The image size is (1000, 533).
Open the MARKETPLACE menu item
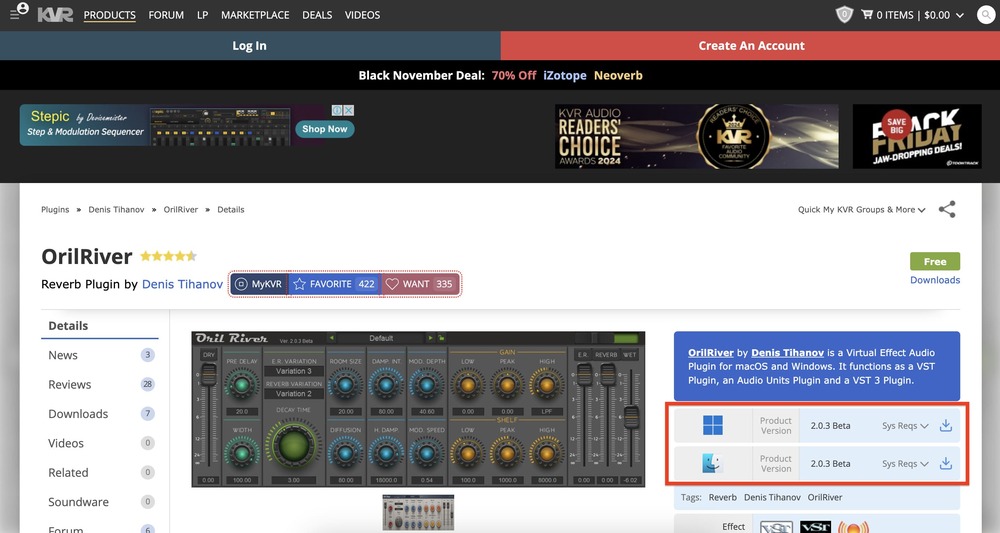coord(255,15)
